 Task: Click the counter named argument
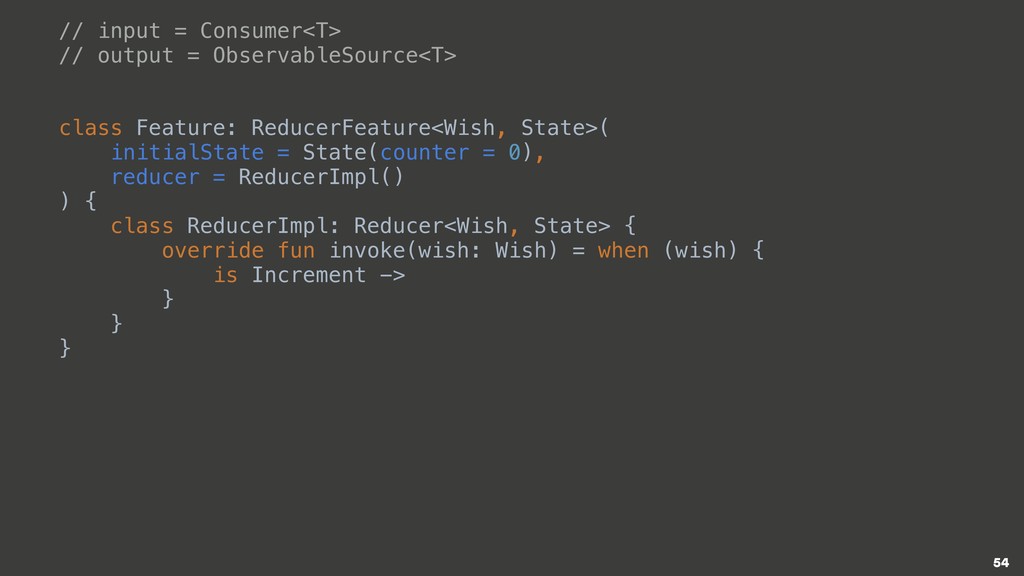pos(424,152)
